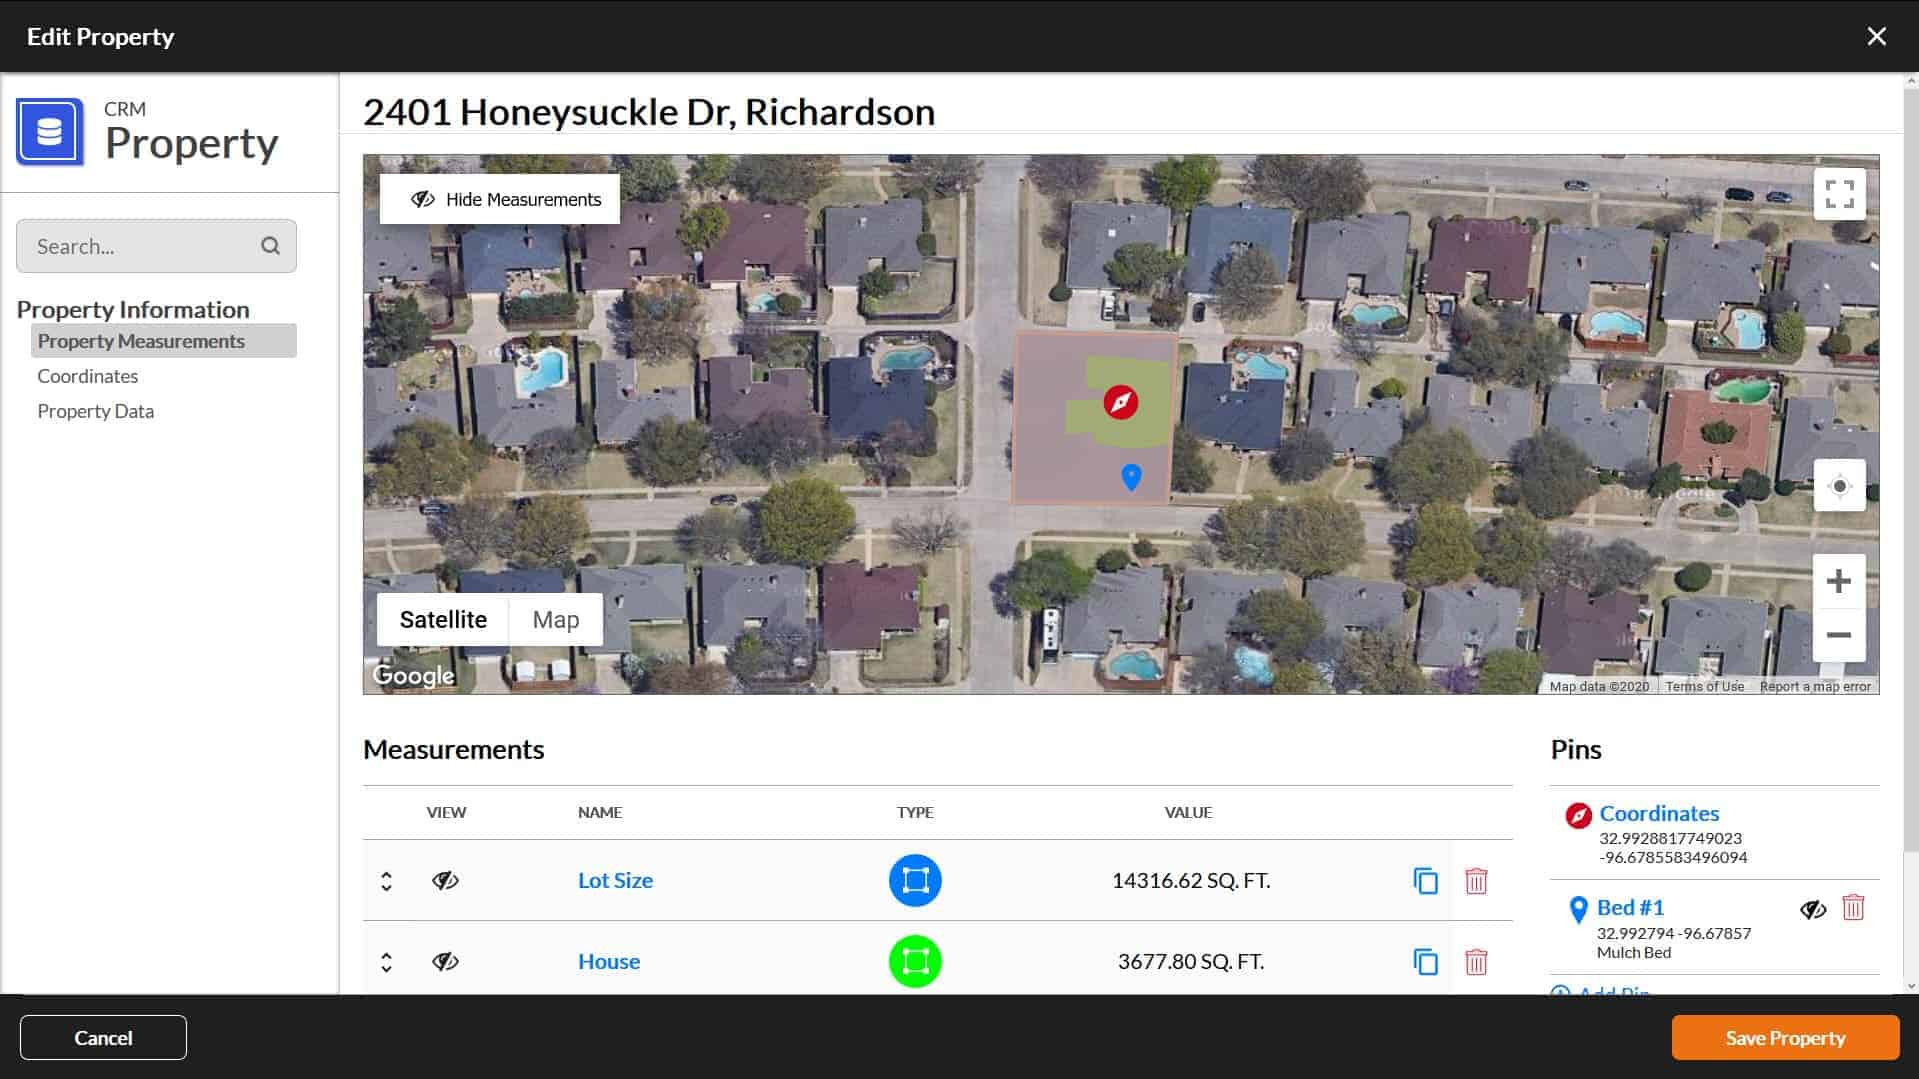The width and height of the screenshot is (1919, 1079).
Task: Switch to Satellite map view
Action: 443,619
